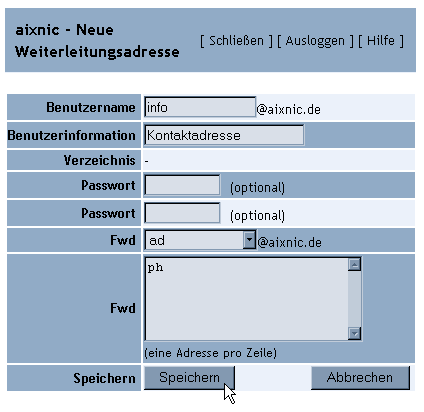Open the Hilfe link
The image size is (424, 412).
(x=381, y=41)
